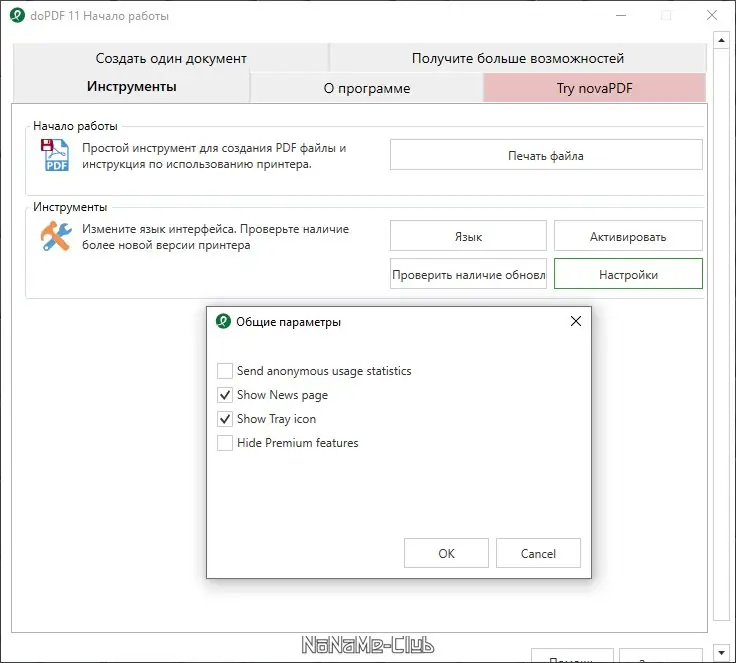
Task: Click the Печать файла button
Action: pyautogui.click(x=546, y=155)
